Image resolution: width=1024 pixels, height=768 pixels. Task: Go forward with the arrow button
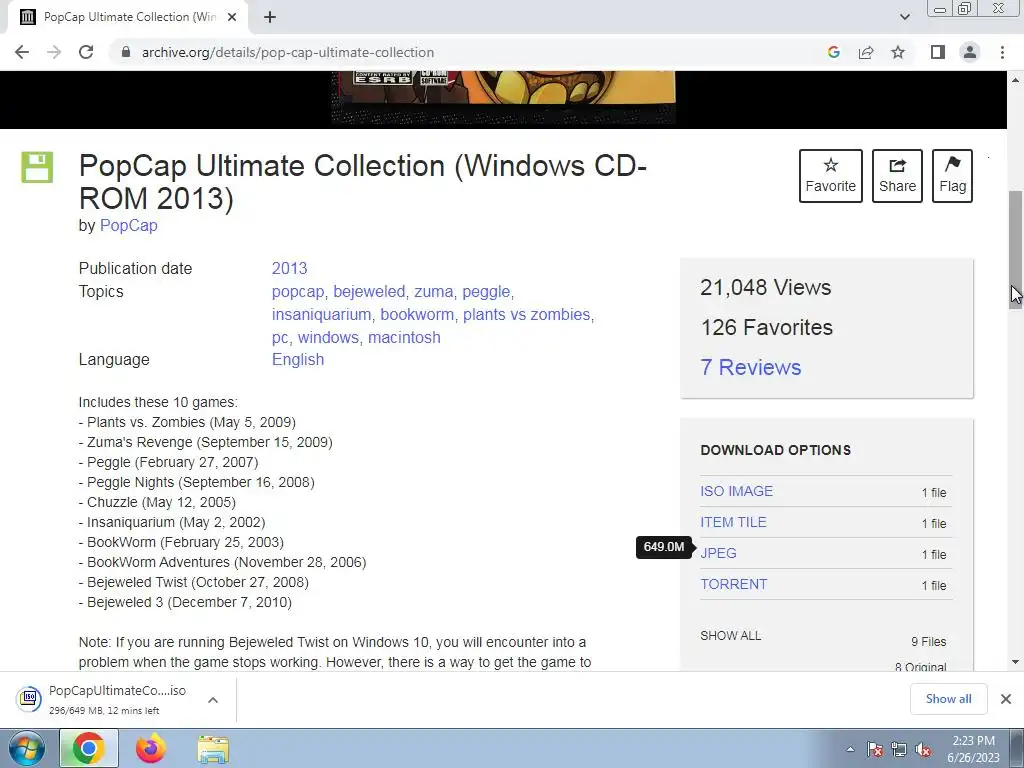pos(54,52)
